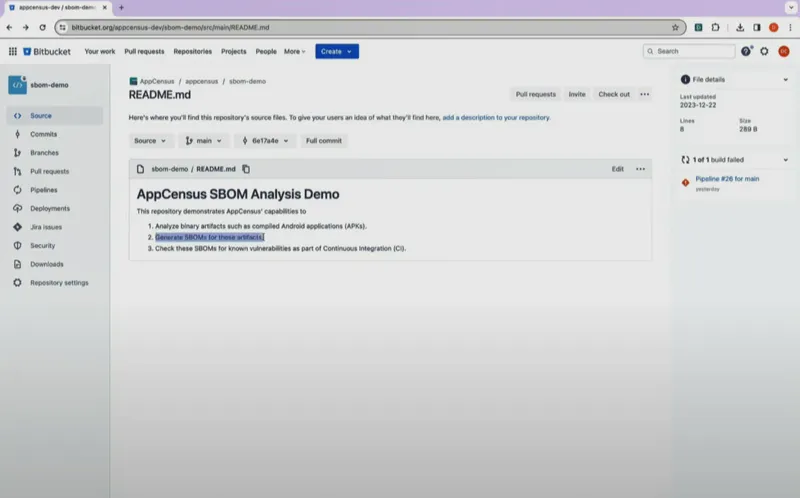Open browser downloads icon
Image resolution: width=800 pixels, height=498 pixels.
point(740,28)
